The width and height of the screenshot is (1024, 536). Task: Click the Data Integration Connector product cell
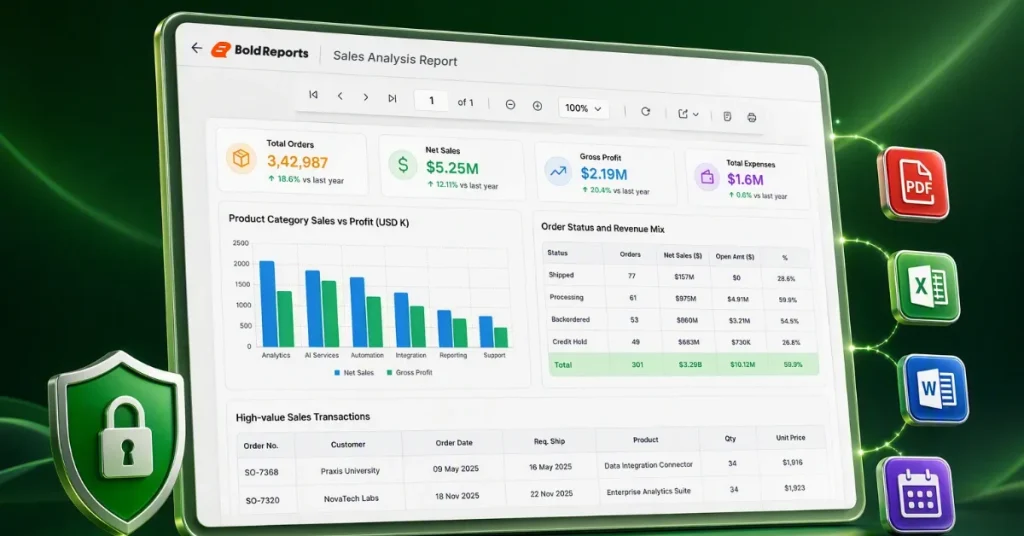tap(648, 465)
